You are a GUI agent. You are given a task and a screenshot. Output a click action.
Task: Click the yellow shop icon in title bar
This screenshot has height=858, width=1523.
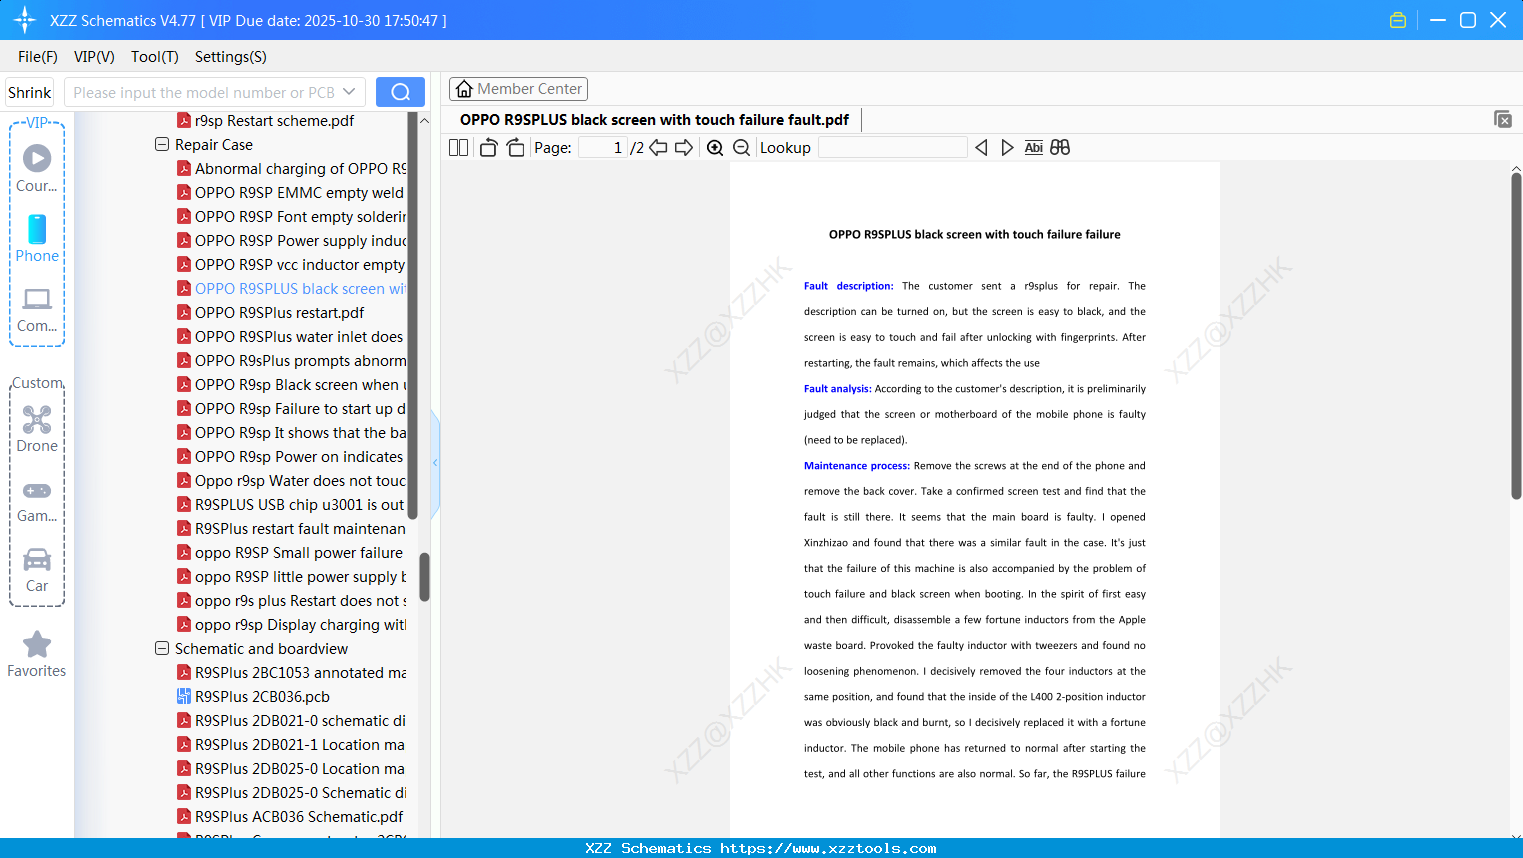[x=1398, y=20]
